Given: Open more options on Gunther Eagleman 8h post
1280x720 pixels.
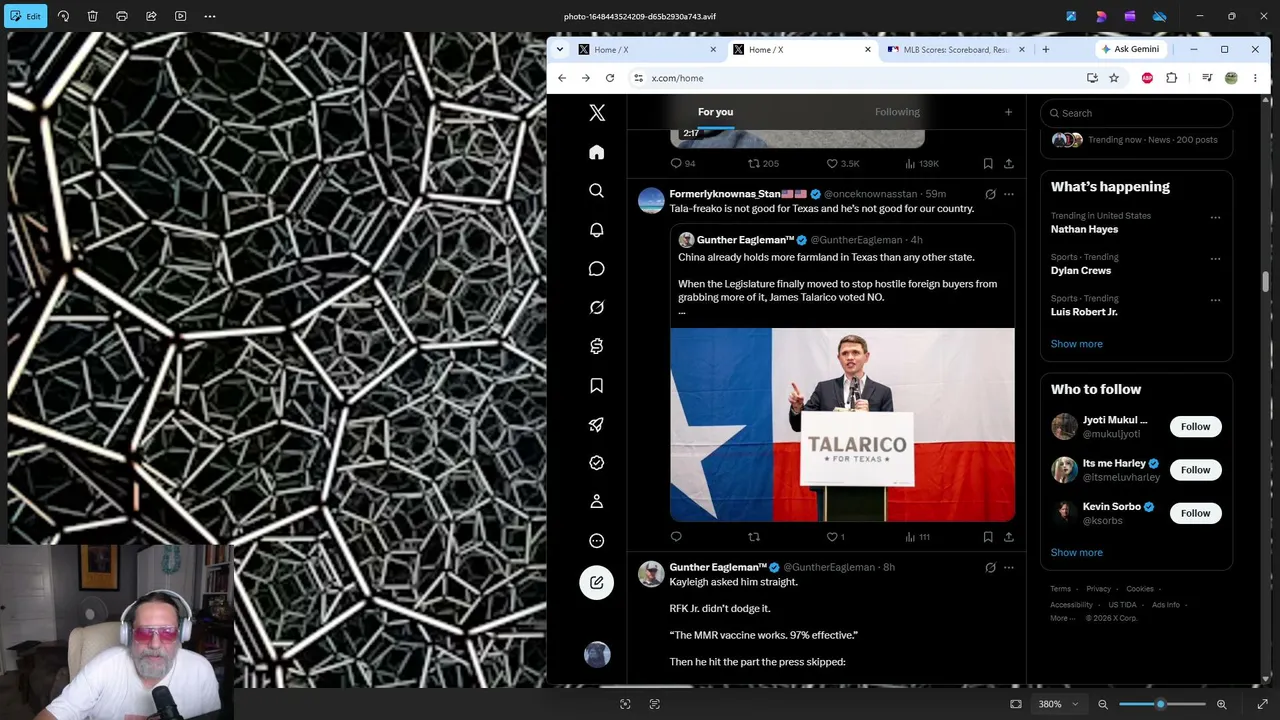Looking at the screenshot, I should click(x=1008, y=567).
